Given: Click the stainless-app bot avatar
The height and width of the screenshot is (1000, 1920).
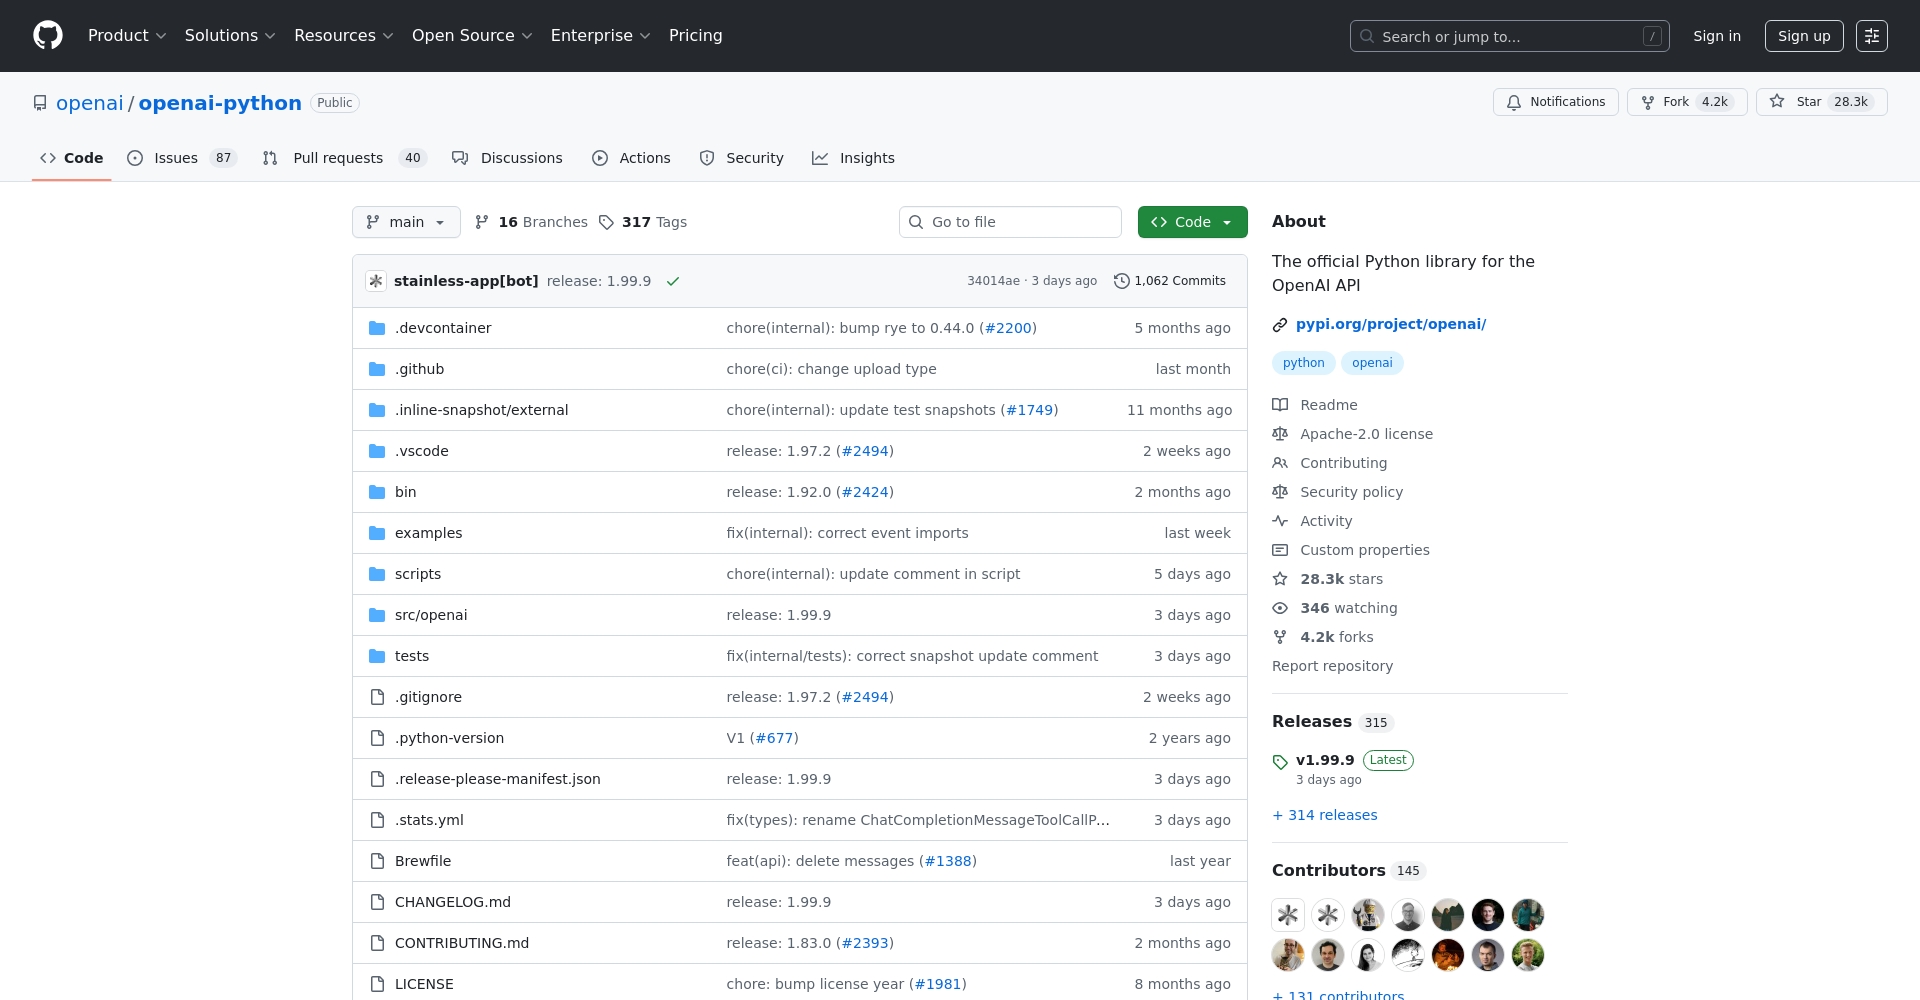Looking at the screenshot, I should 376,281.
